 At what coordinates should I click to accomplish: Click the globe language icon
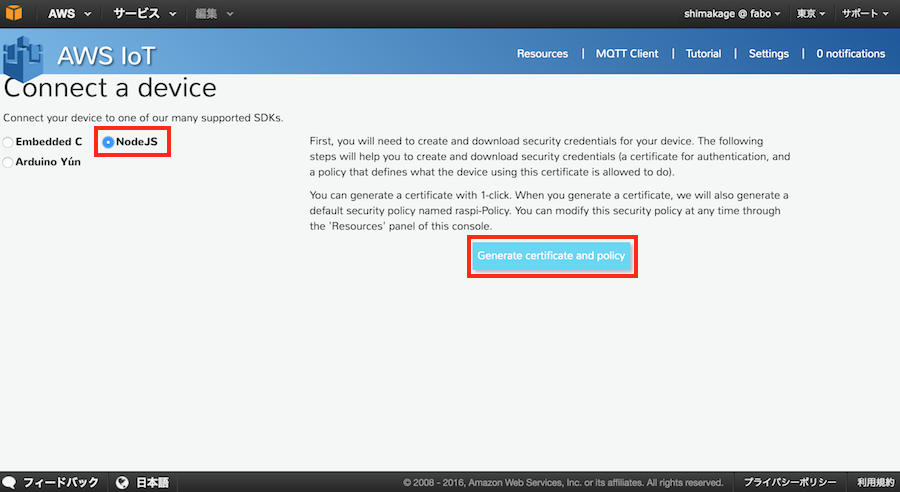pyautogui.click(x=122, y=482)
